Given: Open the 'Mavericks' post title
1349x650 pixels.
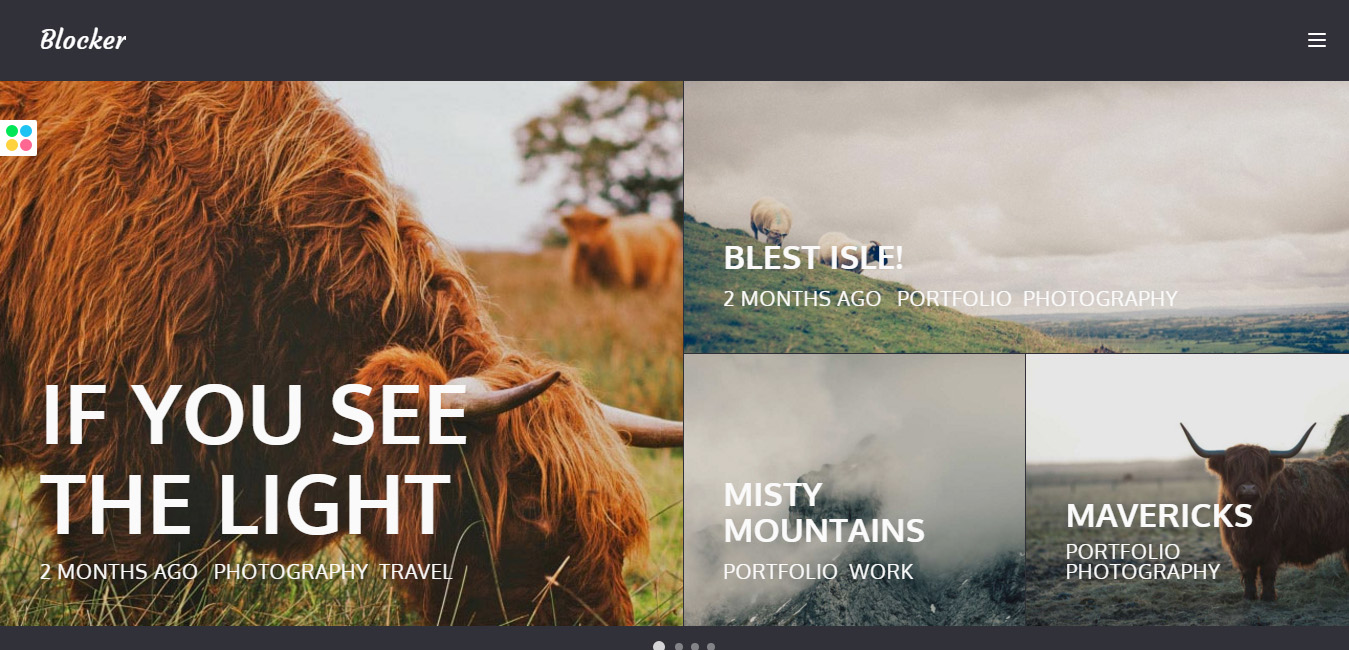Looking at the screenshot, I should click(1159, 516).
